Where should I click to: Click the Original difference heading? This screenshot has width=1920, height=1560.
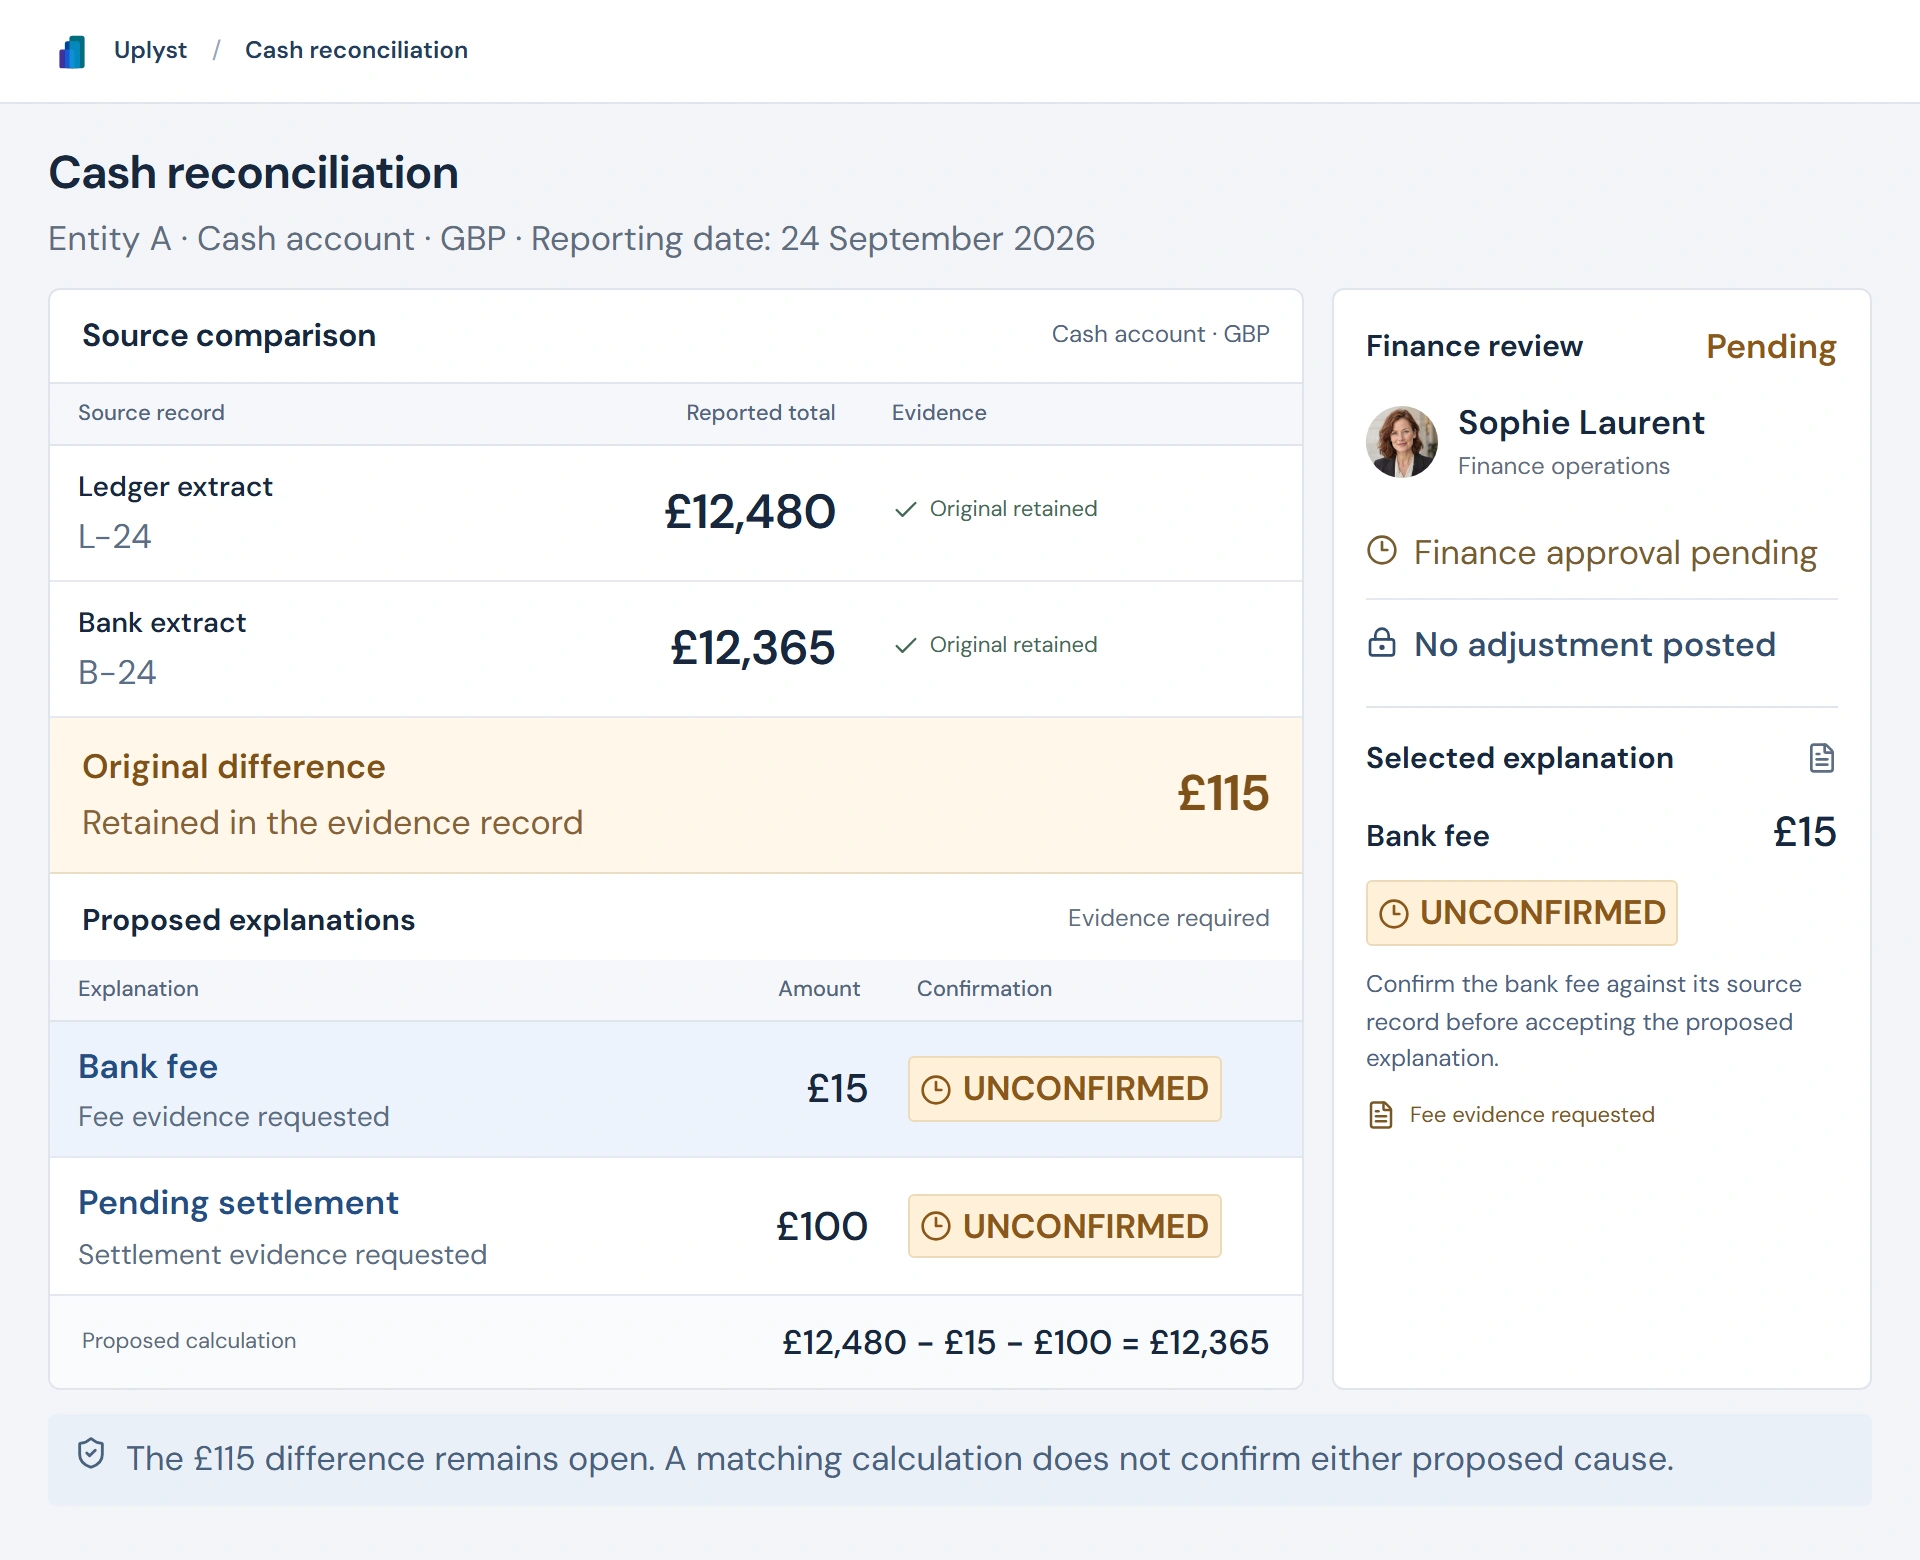[x=233, y=767]
